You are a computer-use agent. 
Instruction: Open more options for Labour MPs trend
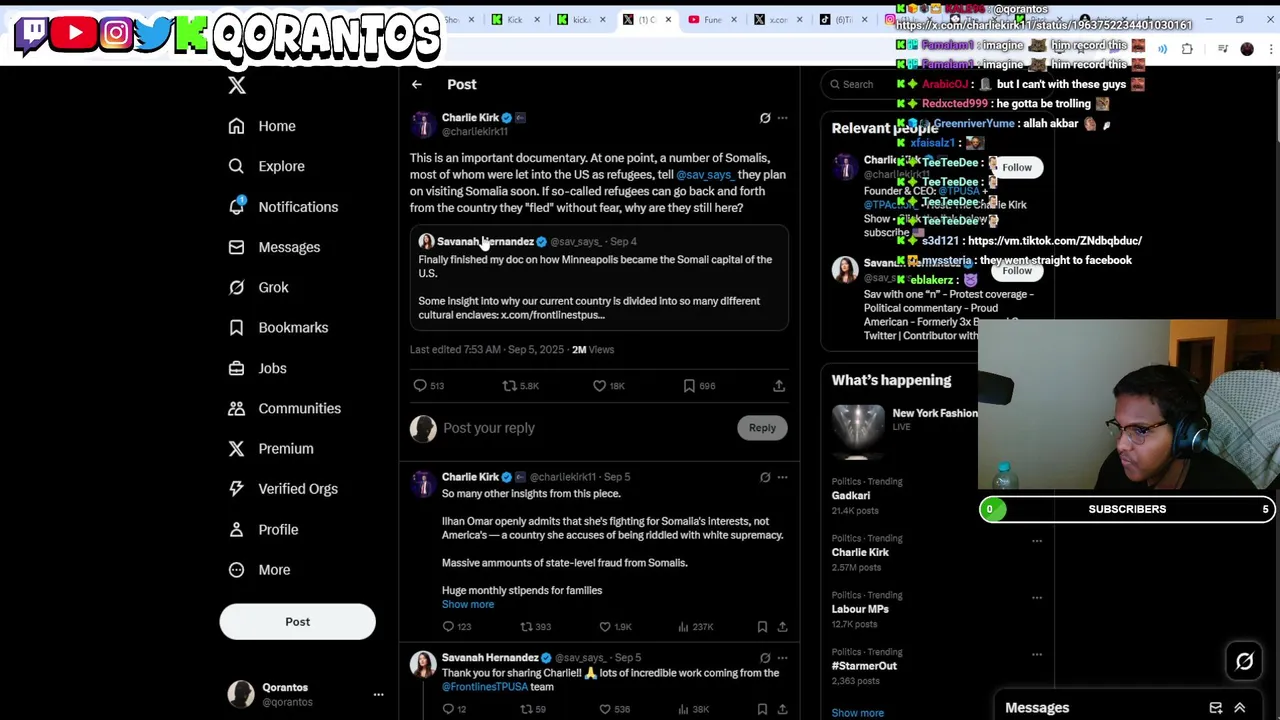point(1037,598)
